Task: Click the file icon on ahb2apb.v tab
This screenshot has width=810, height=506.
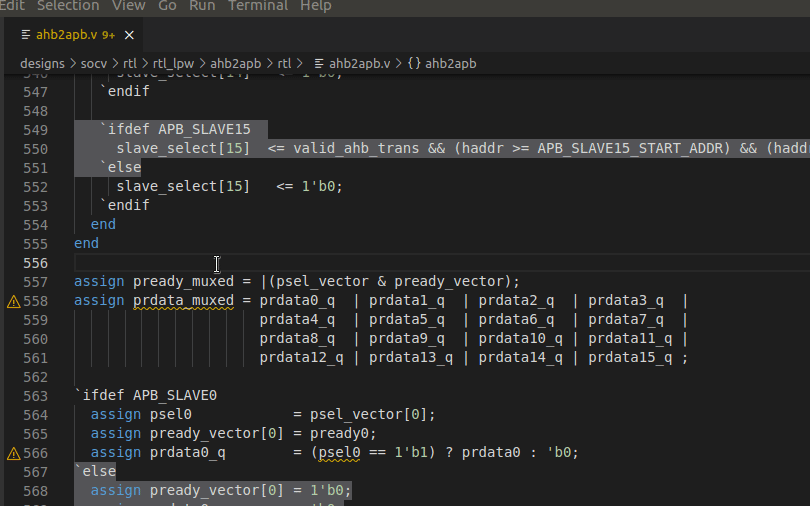Action: coord(26,34)
